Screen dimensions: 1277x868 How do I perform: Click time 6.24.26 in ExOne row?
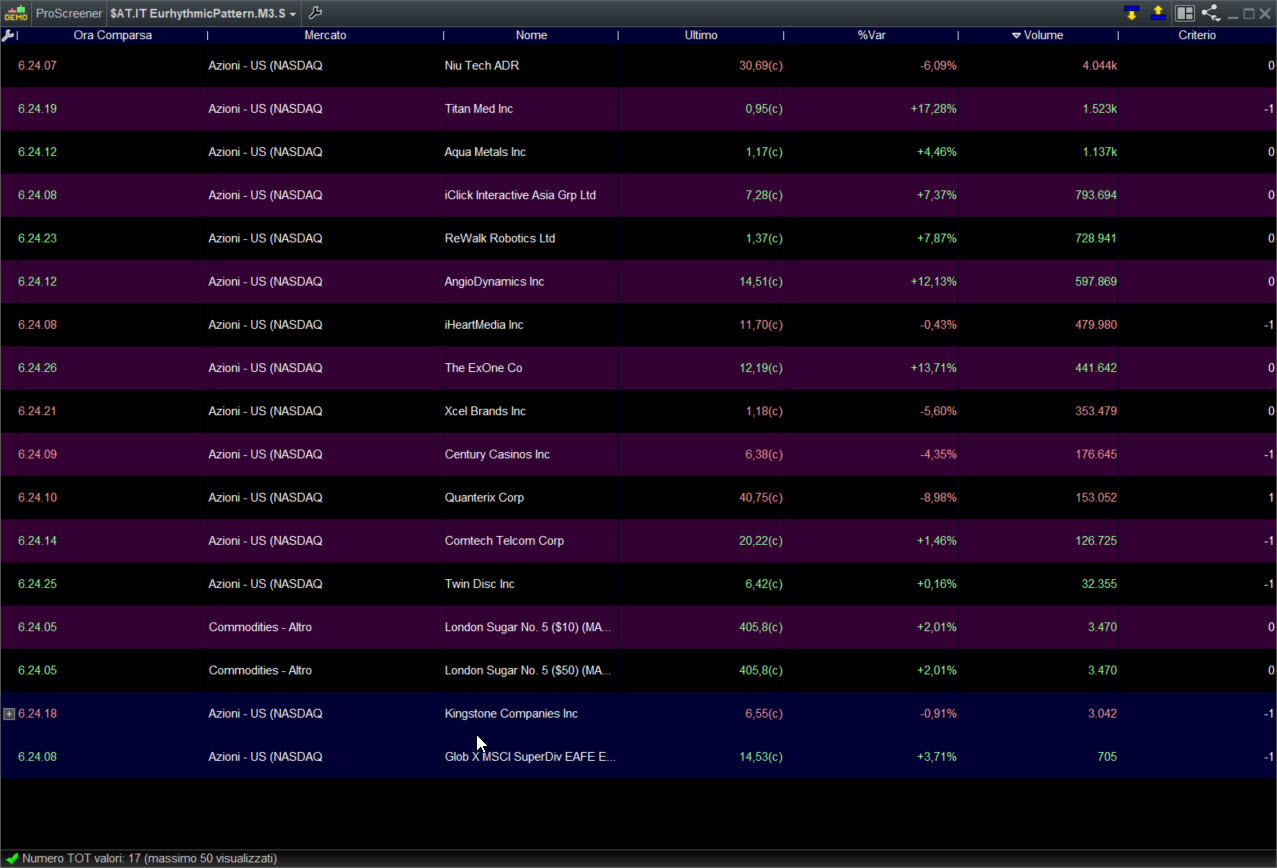coord(37,367)
